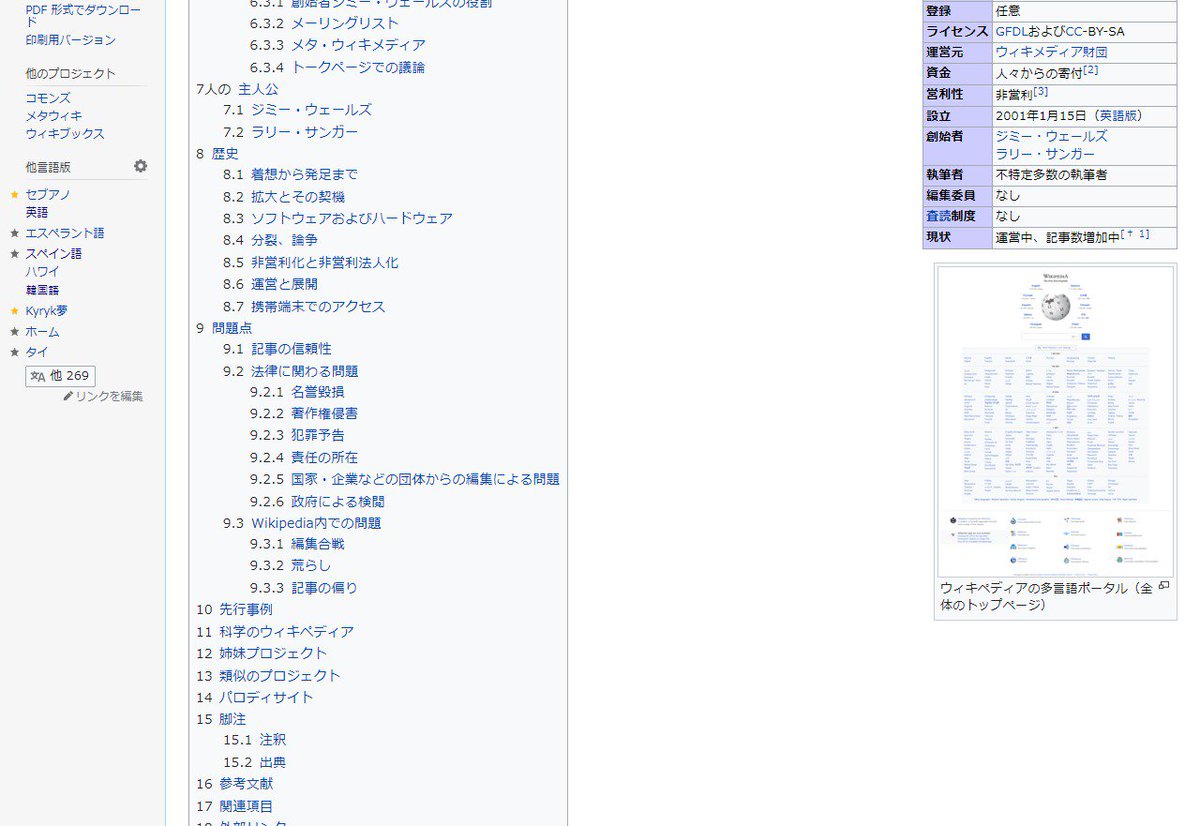
Task: Click PDF 形式でダウンロード in the sidebar
Action: click(83, 15)
